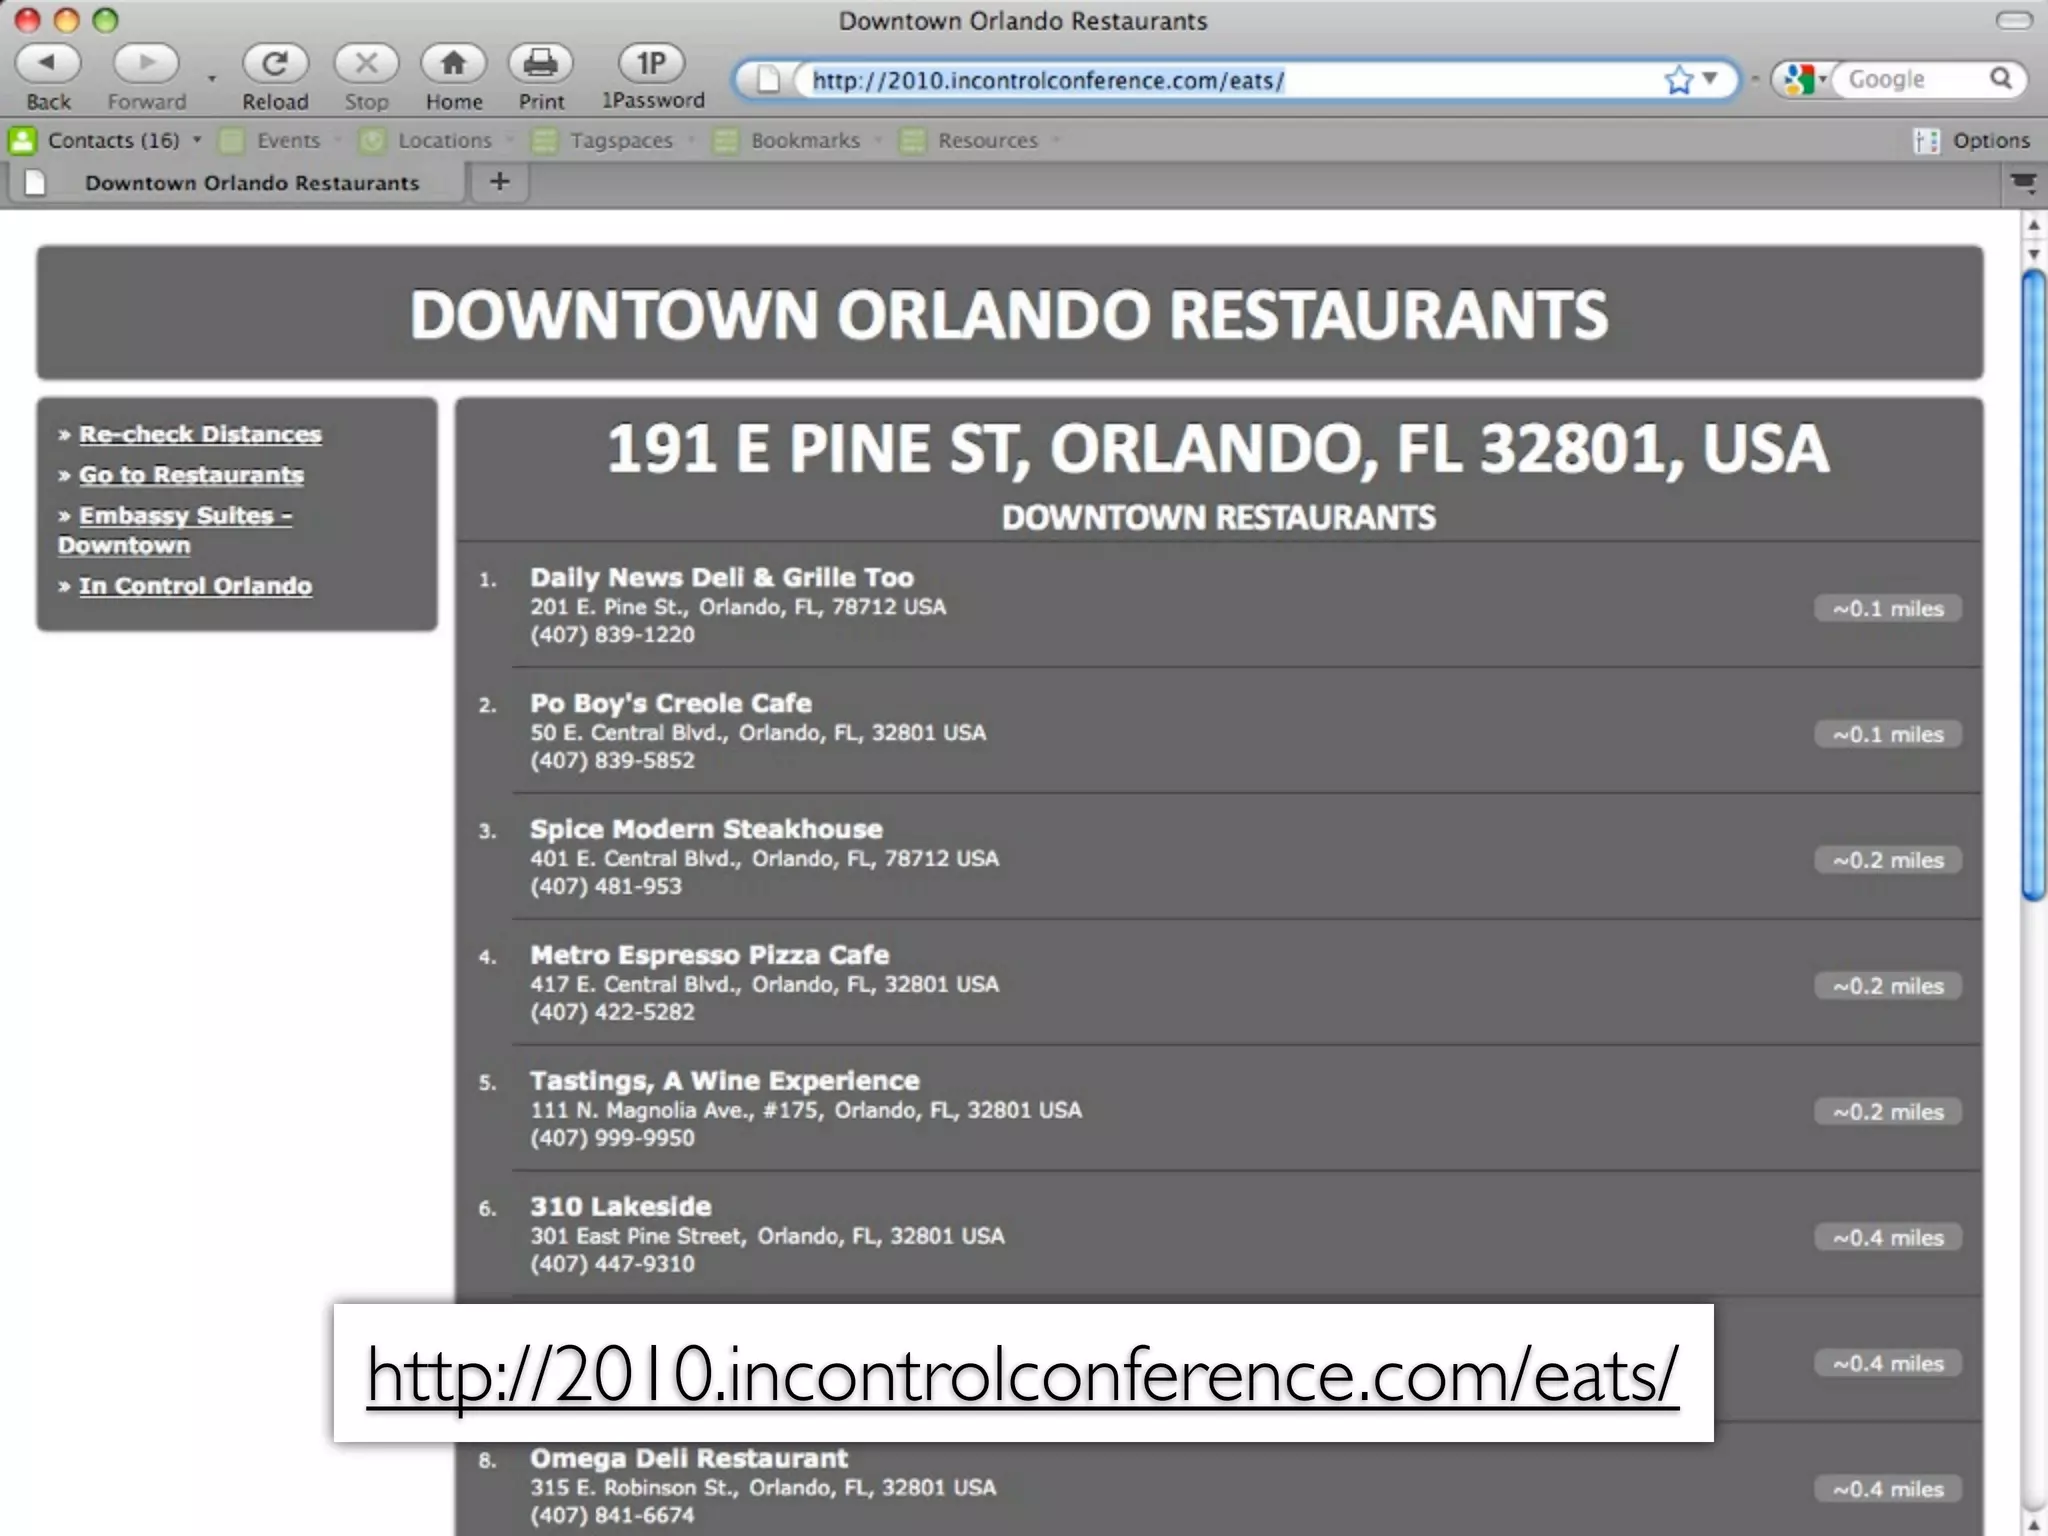Screen dimensions: 2048x1536
Task: Click the Stop loading button
Action: click(x=366, y=63)
